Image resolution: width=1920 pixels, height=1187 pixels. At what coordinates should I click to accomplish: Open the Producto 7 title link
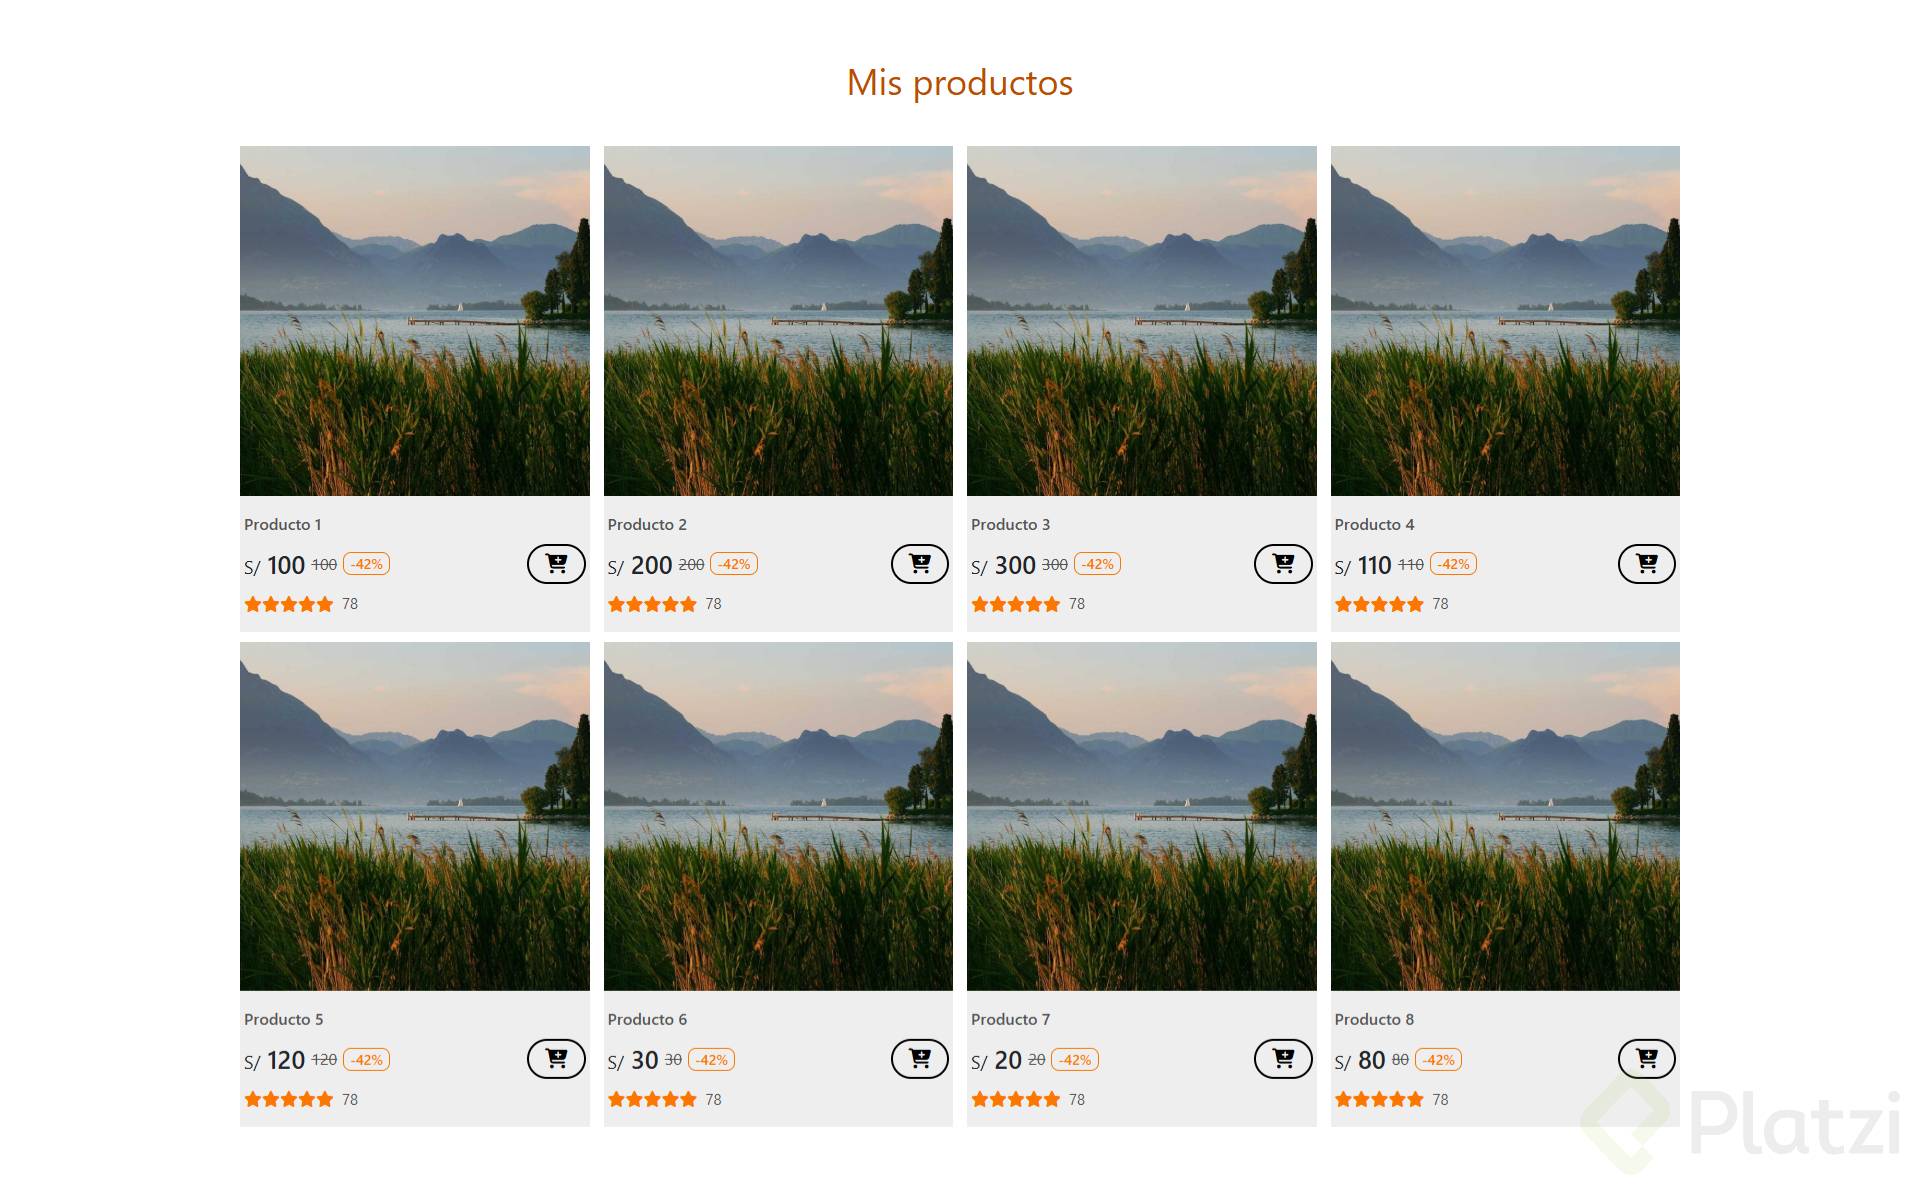coord(1010,1019)
